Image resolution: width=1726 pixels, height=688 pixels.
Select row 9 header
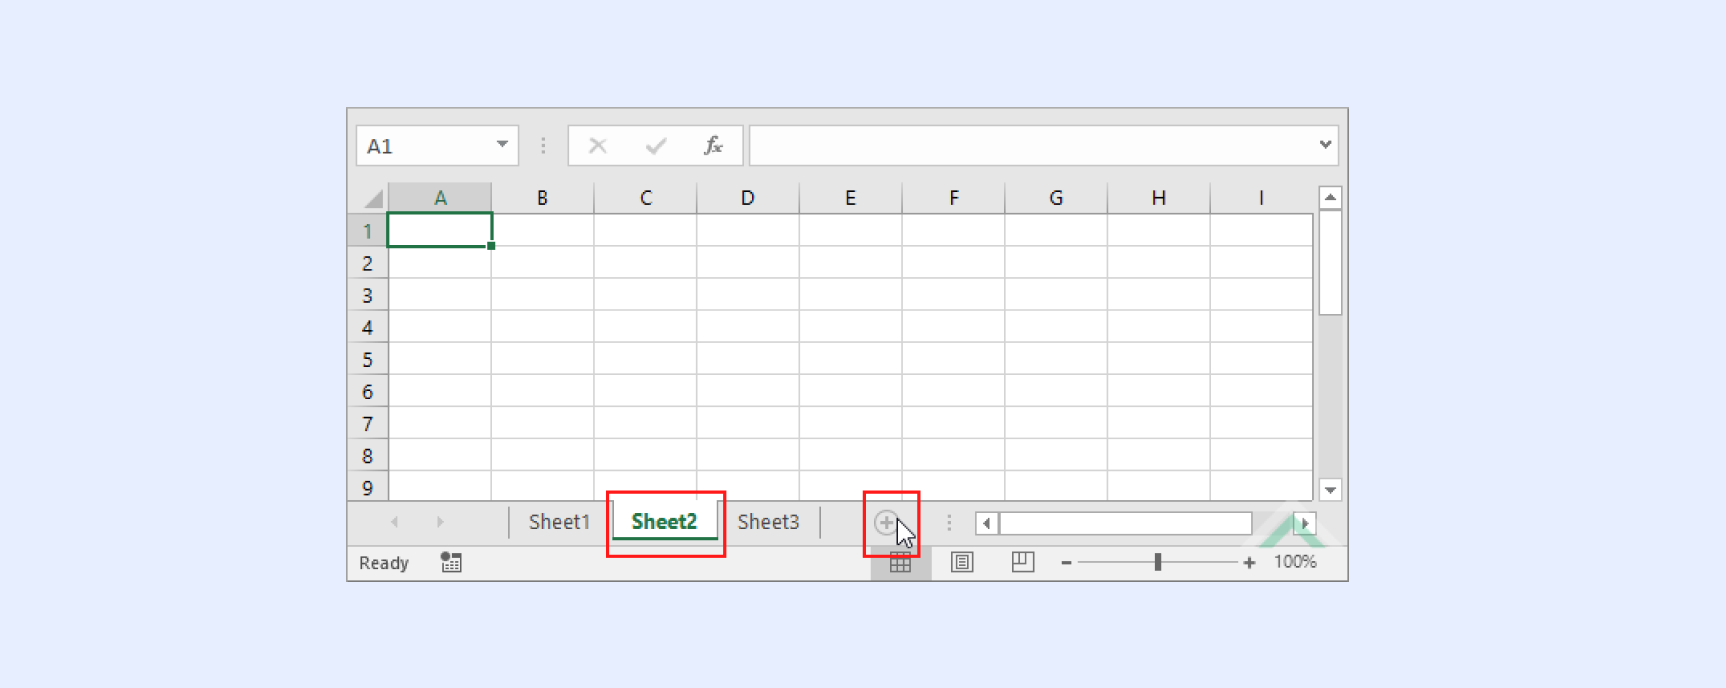tap(367, 487)
